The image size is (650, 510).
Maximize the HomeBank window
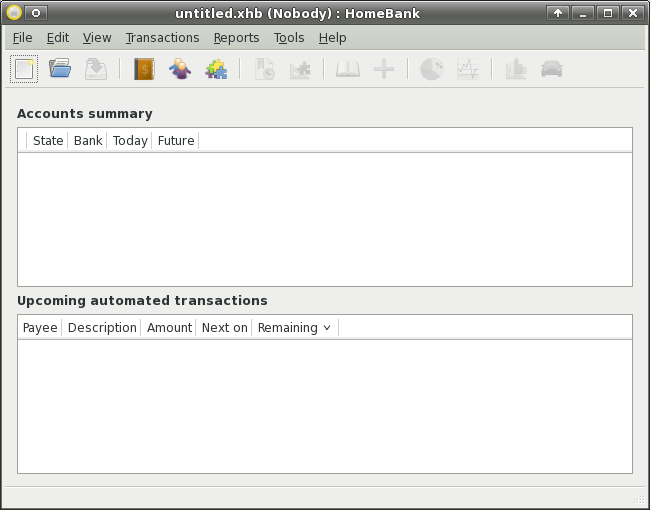click(x=608, y=13)
